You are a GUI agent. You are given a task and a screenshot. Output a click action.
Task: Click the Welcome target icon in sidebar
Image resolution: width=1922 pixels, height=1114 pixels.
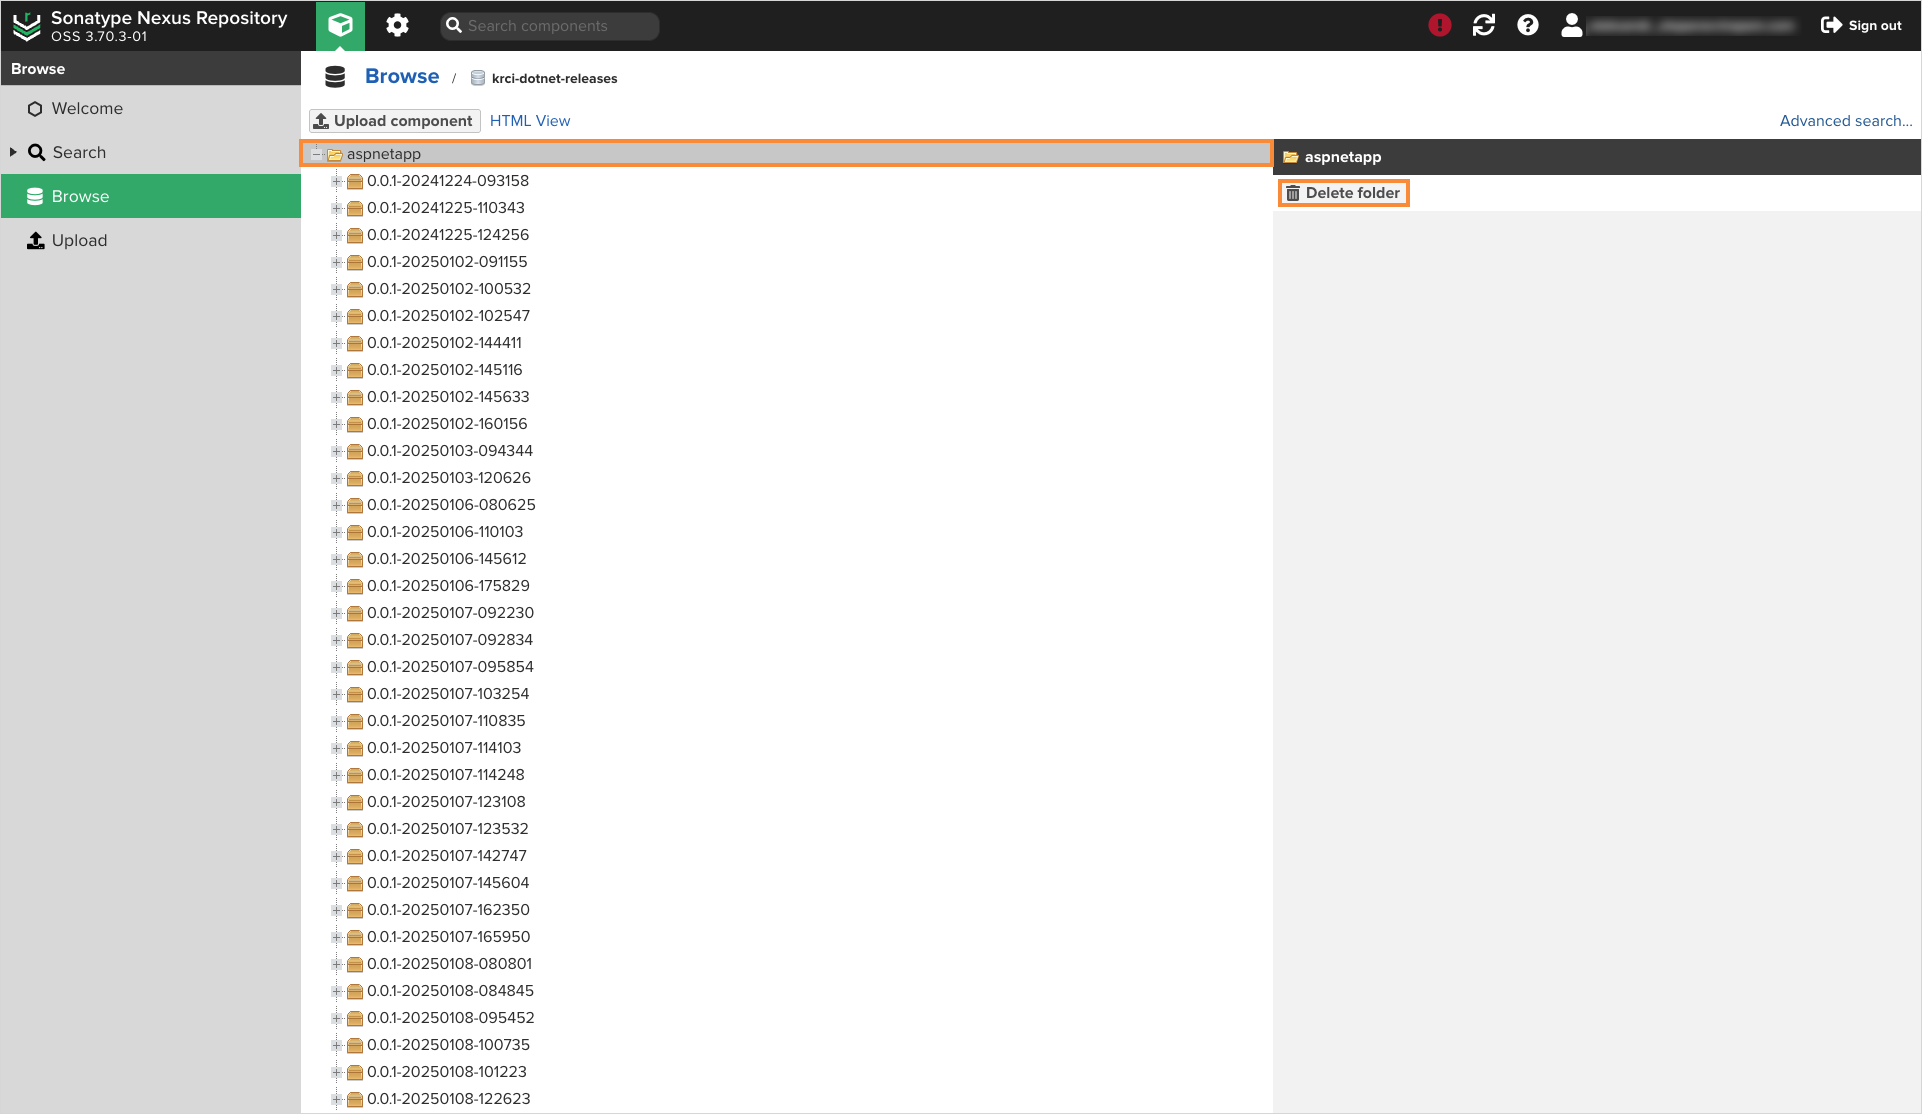35,108
